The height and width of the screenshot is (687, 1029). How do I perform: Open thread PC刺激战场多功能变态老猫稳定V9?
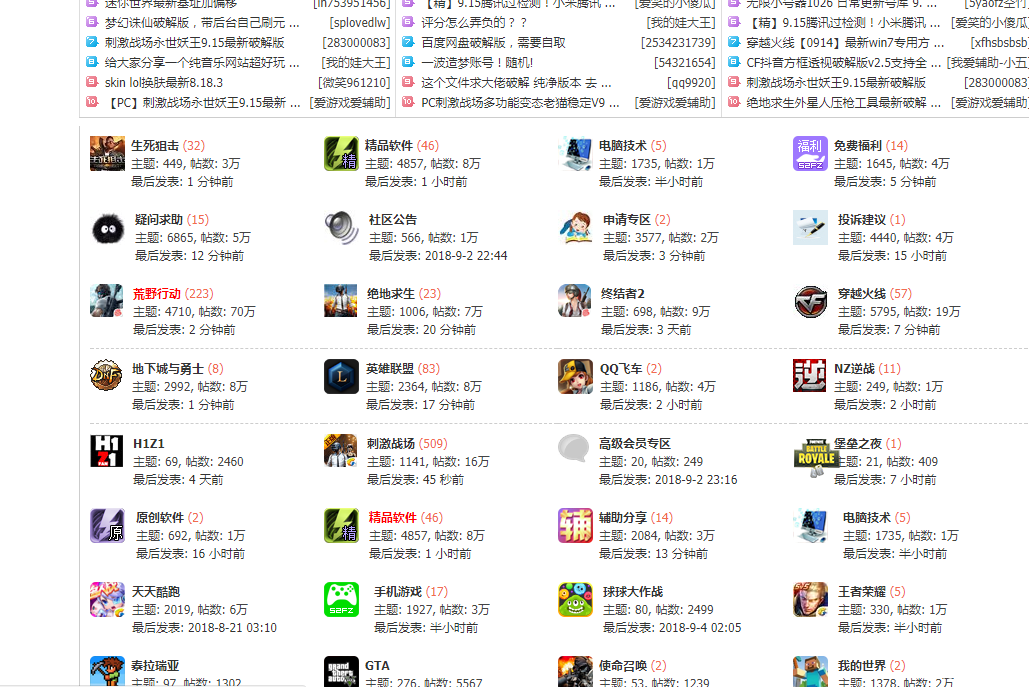(x=520, y=103)
